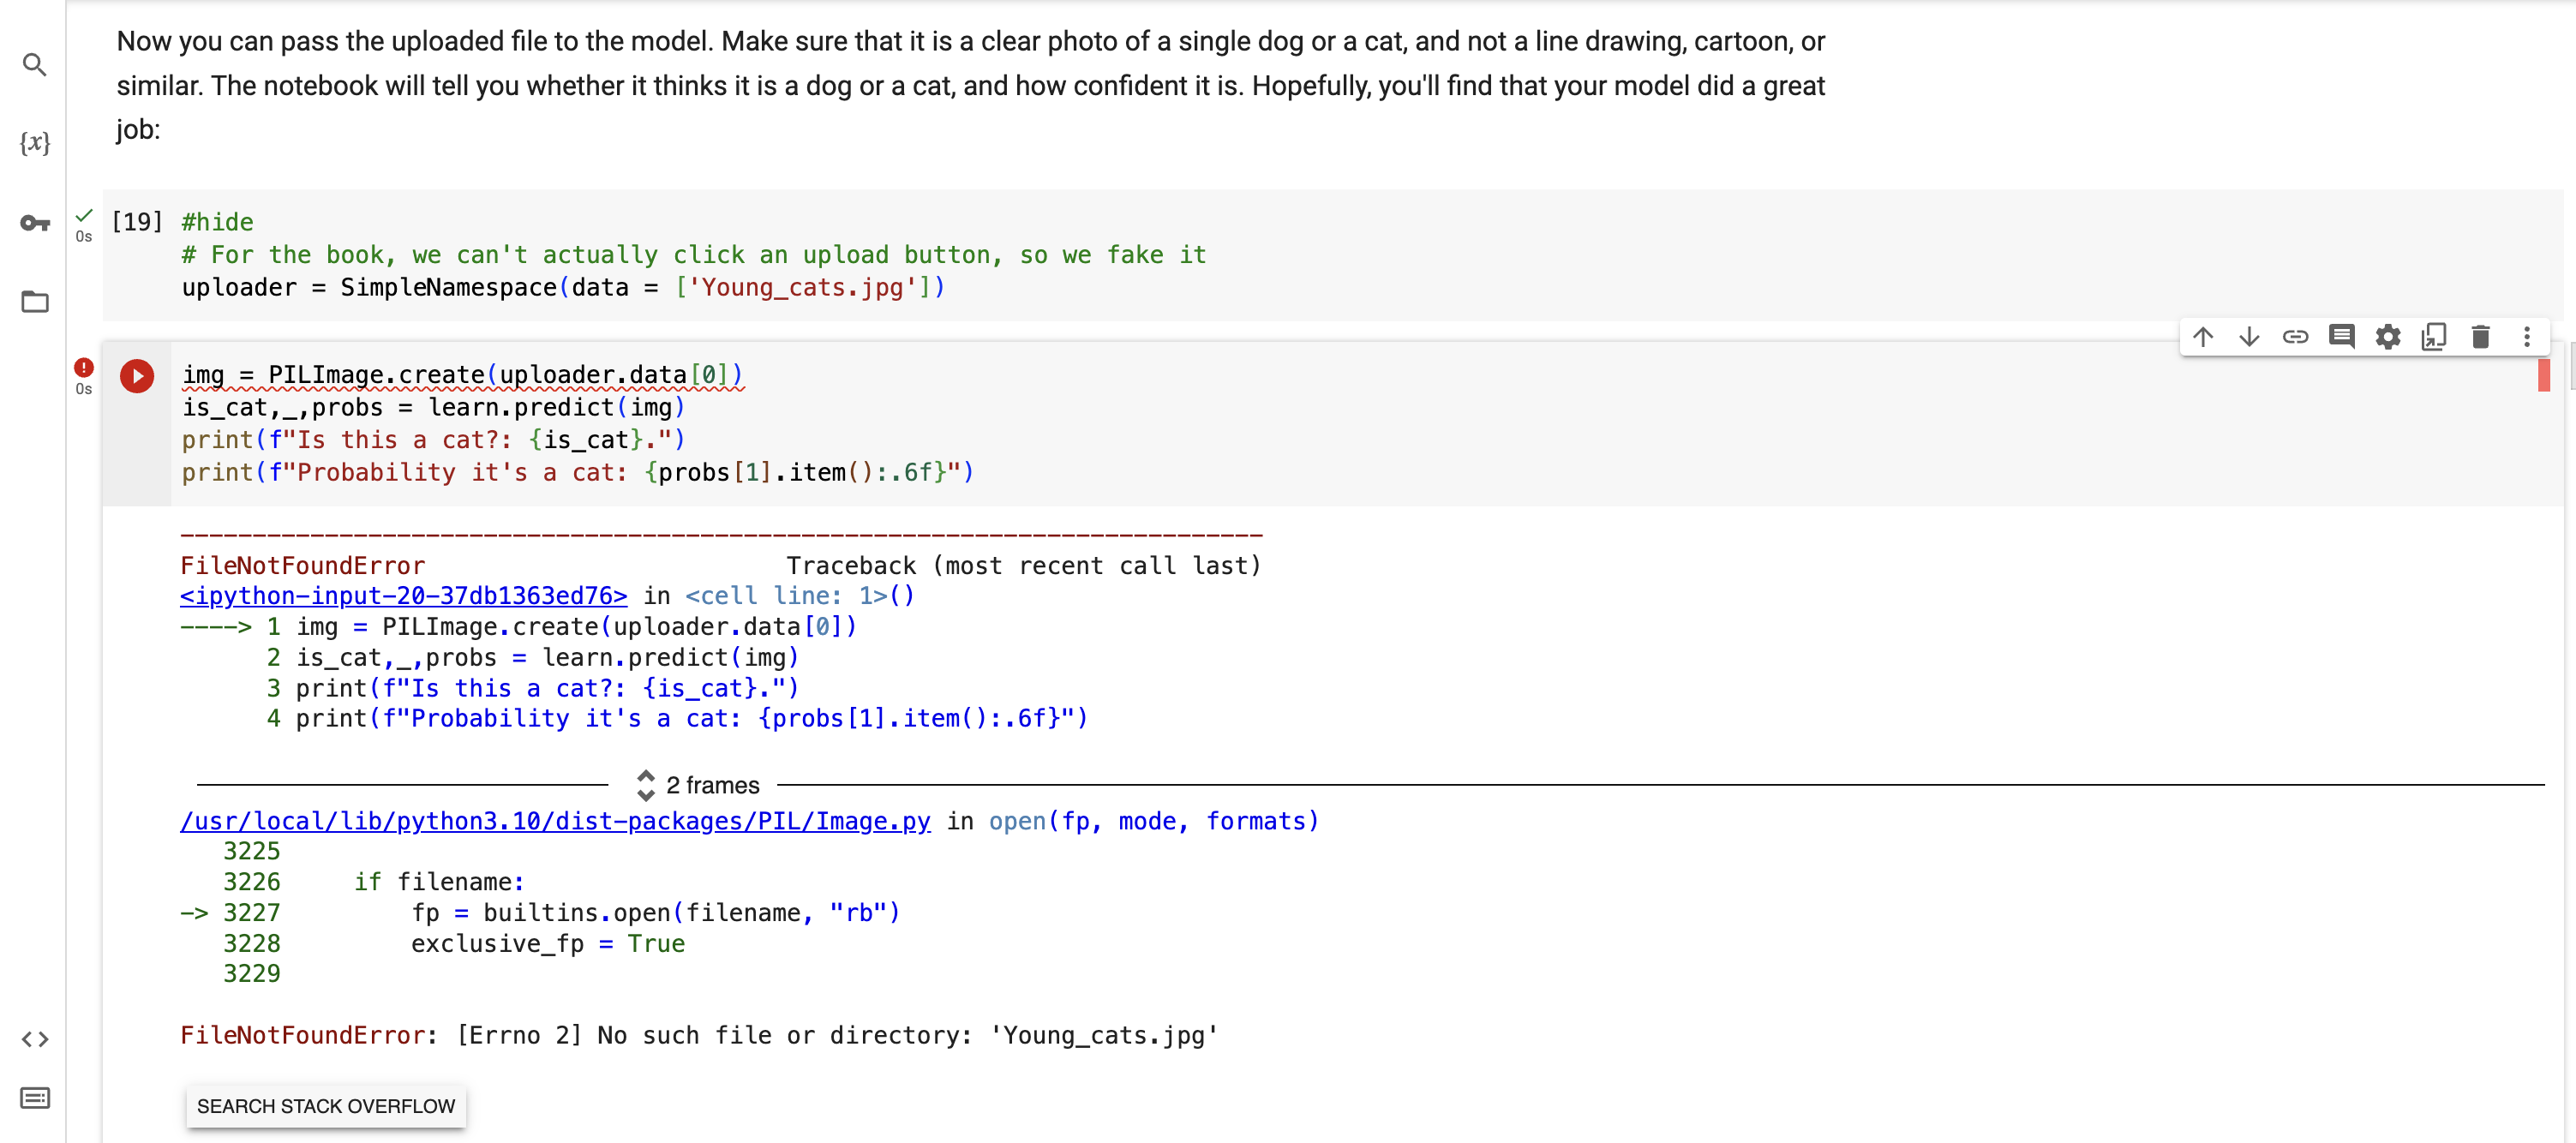
Task: Open the files folder panel
Action: click(x=35, y=302)
